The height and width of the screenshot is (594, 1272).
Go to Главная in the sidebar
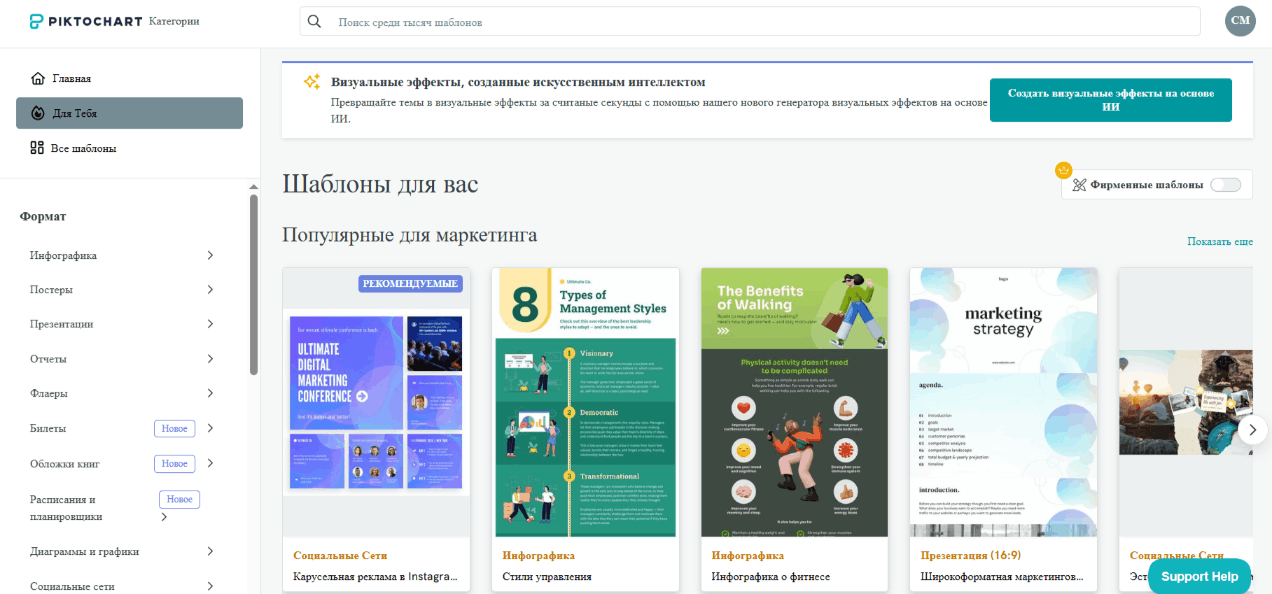pyautogui.click(x=129, y=78)
